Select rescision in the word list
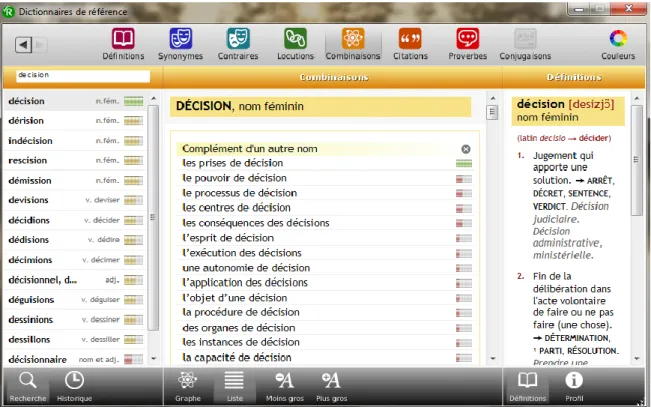Screen dimensions: 651x407 76,160
